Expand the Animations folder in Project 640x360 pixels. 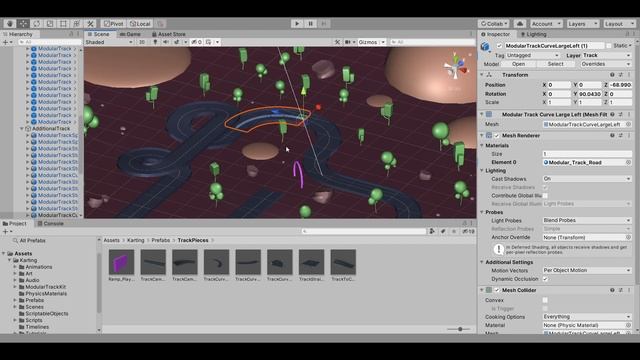16,267
